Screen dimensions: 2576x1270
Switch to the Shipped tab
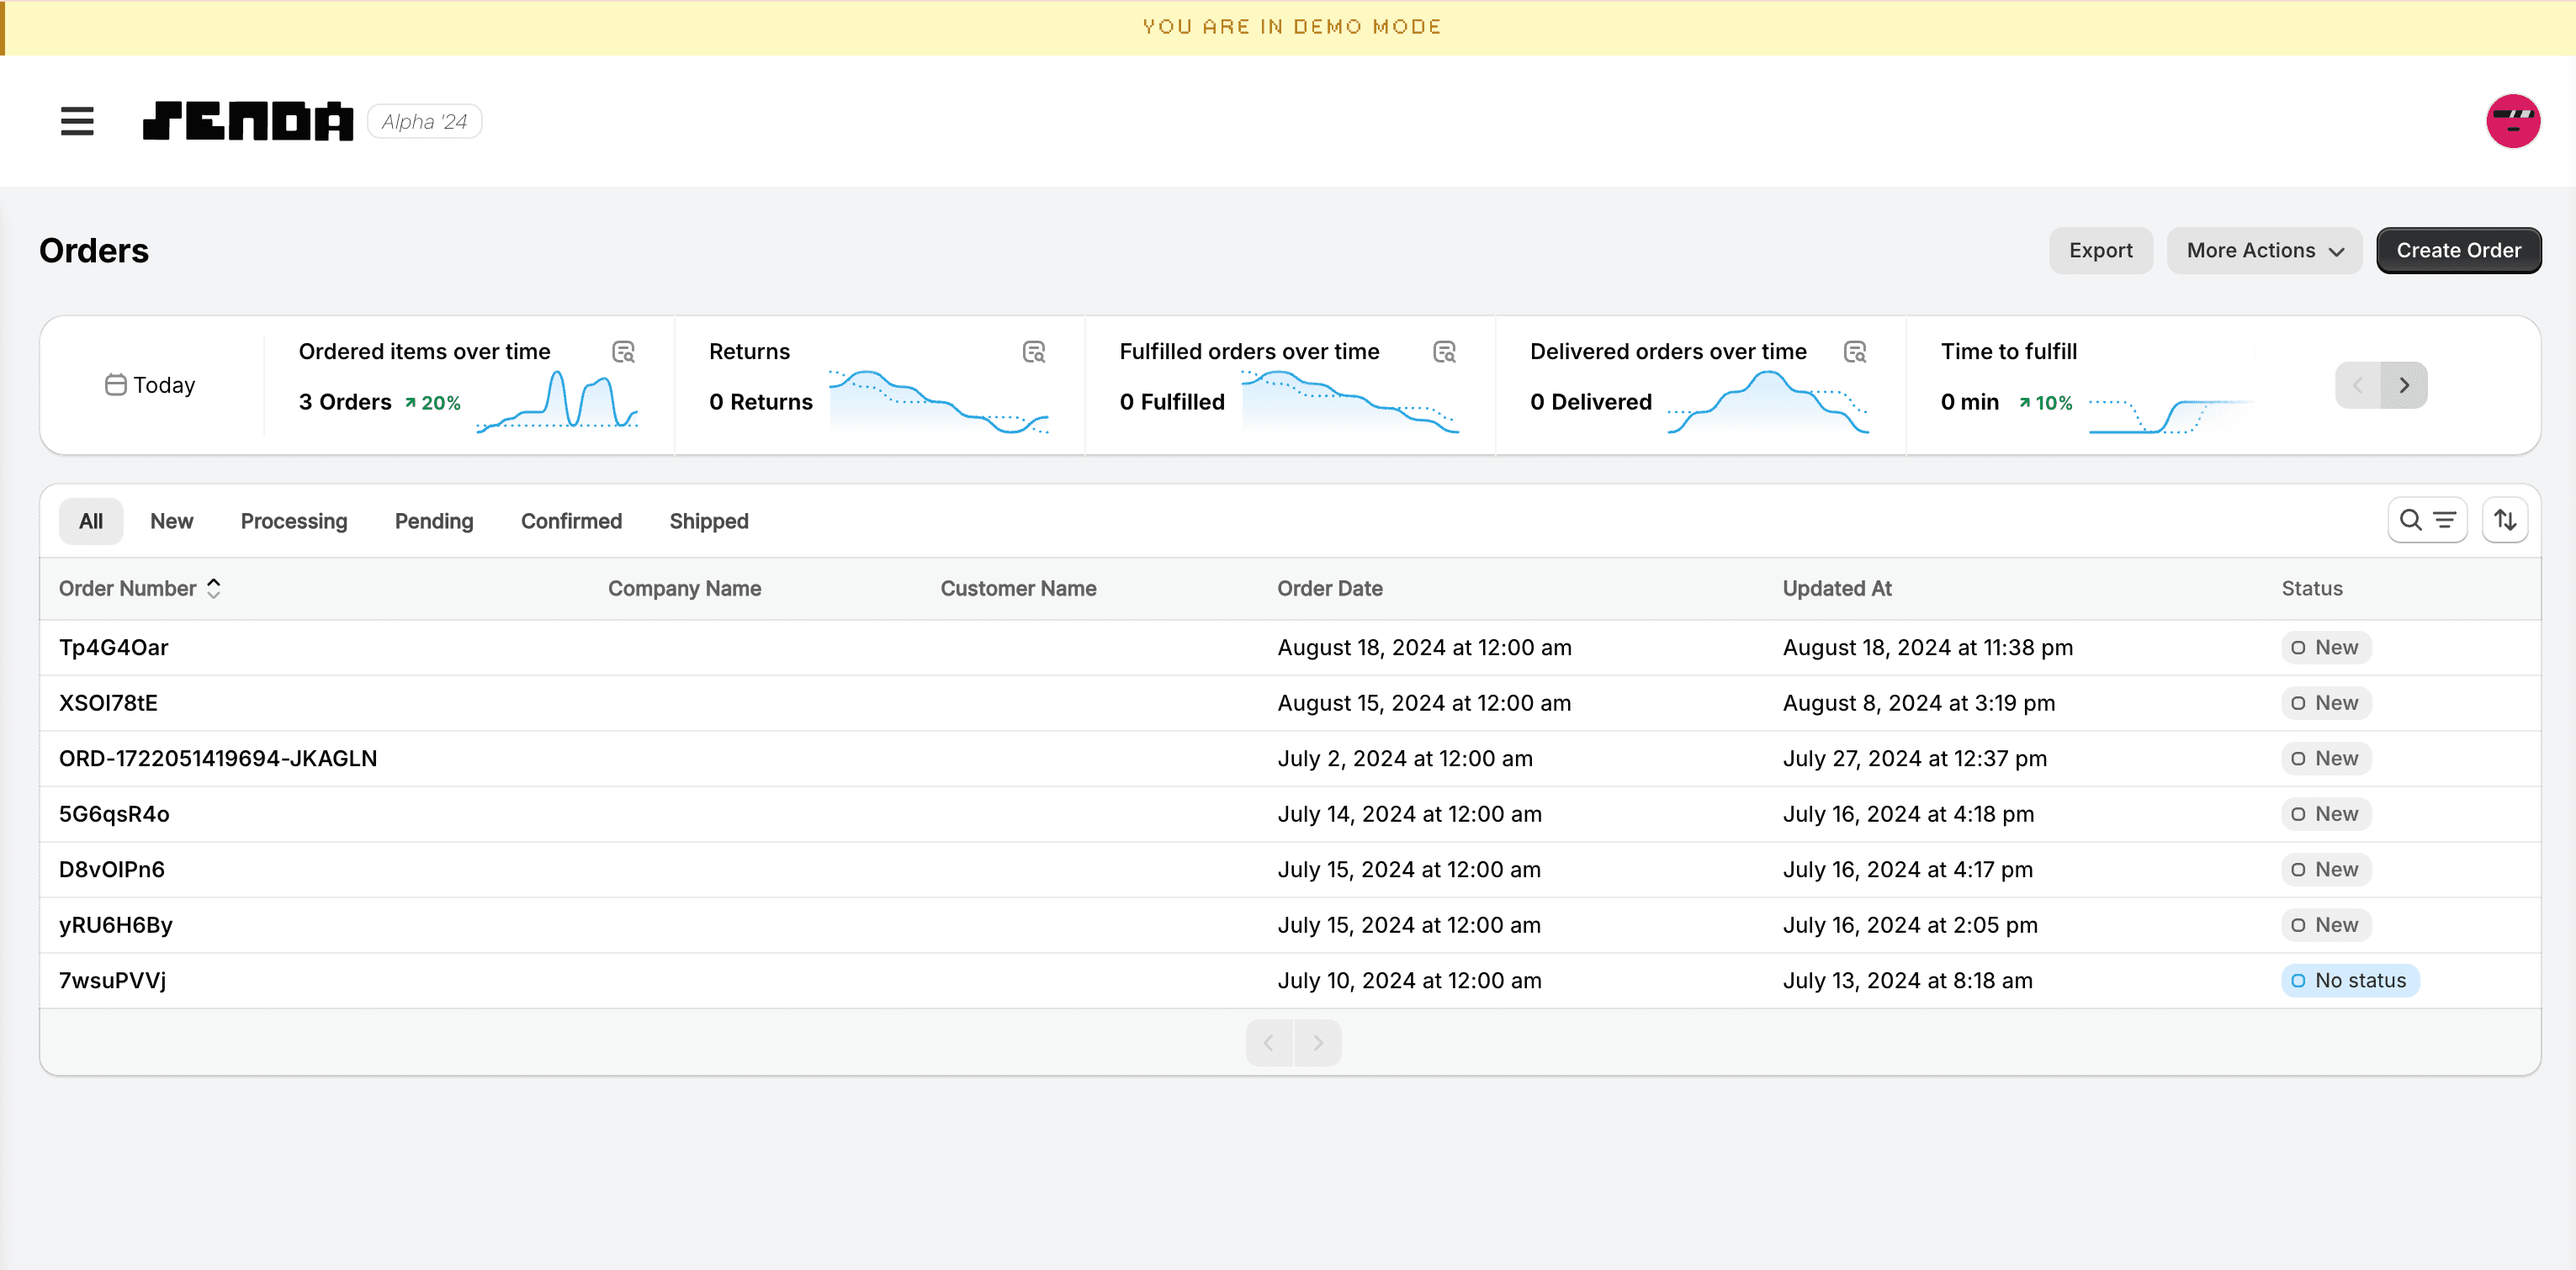[709, 521]
